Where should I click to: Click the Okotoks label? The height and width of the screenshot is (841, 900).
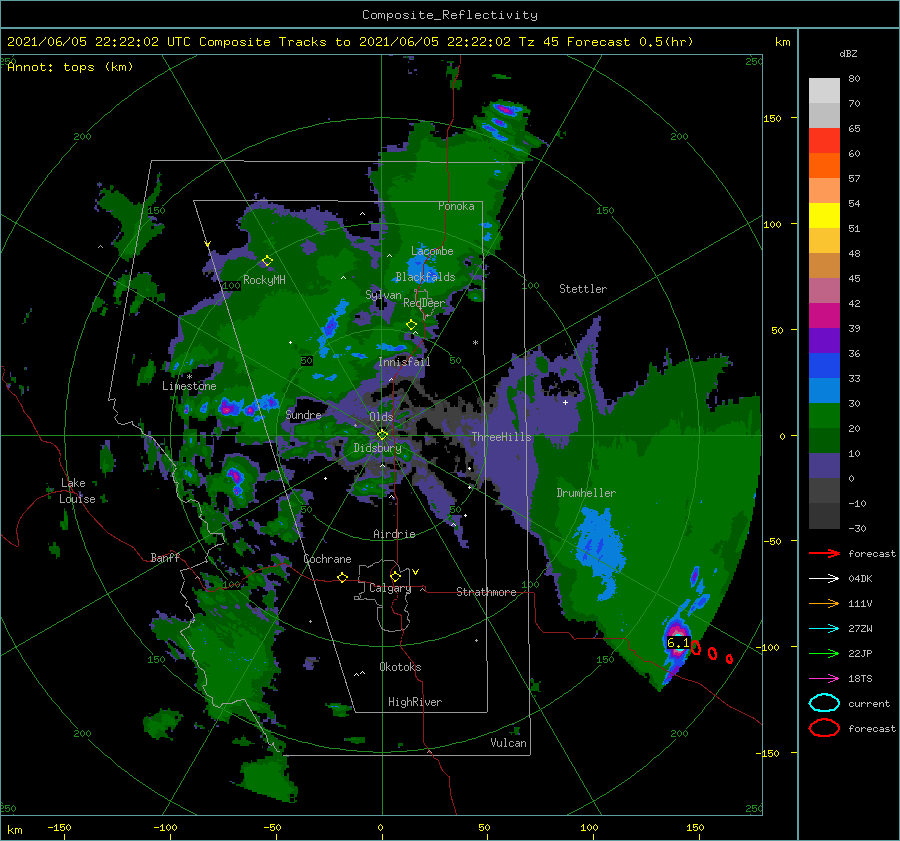click(400, 667)
